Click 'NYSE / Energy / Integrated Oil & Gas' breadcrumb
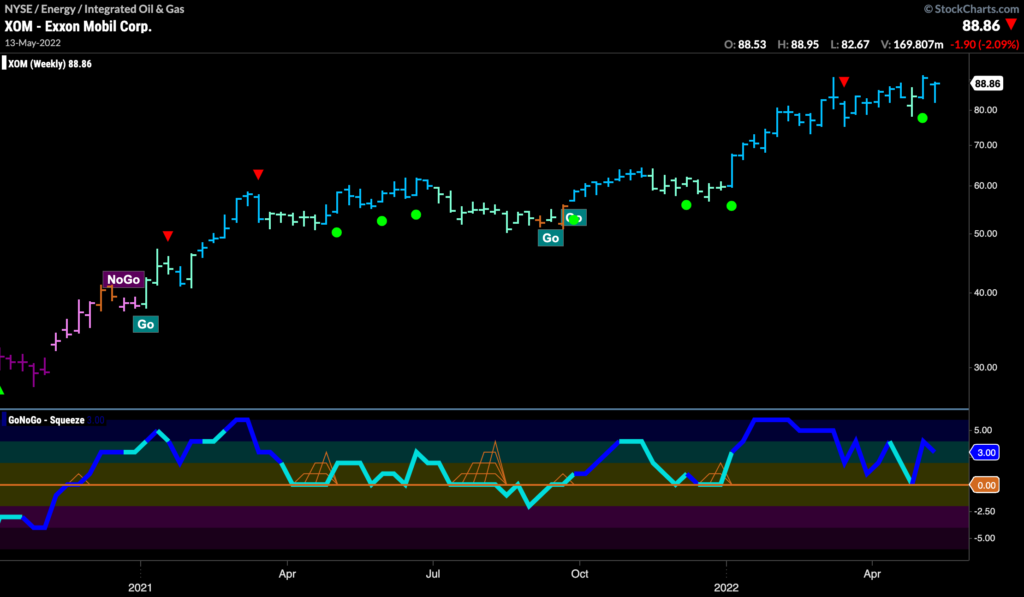Viewport: 1024px width, 597px height. point(94,9)
